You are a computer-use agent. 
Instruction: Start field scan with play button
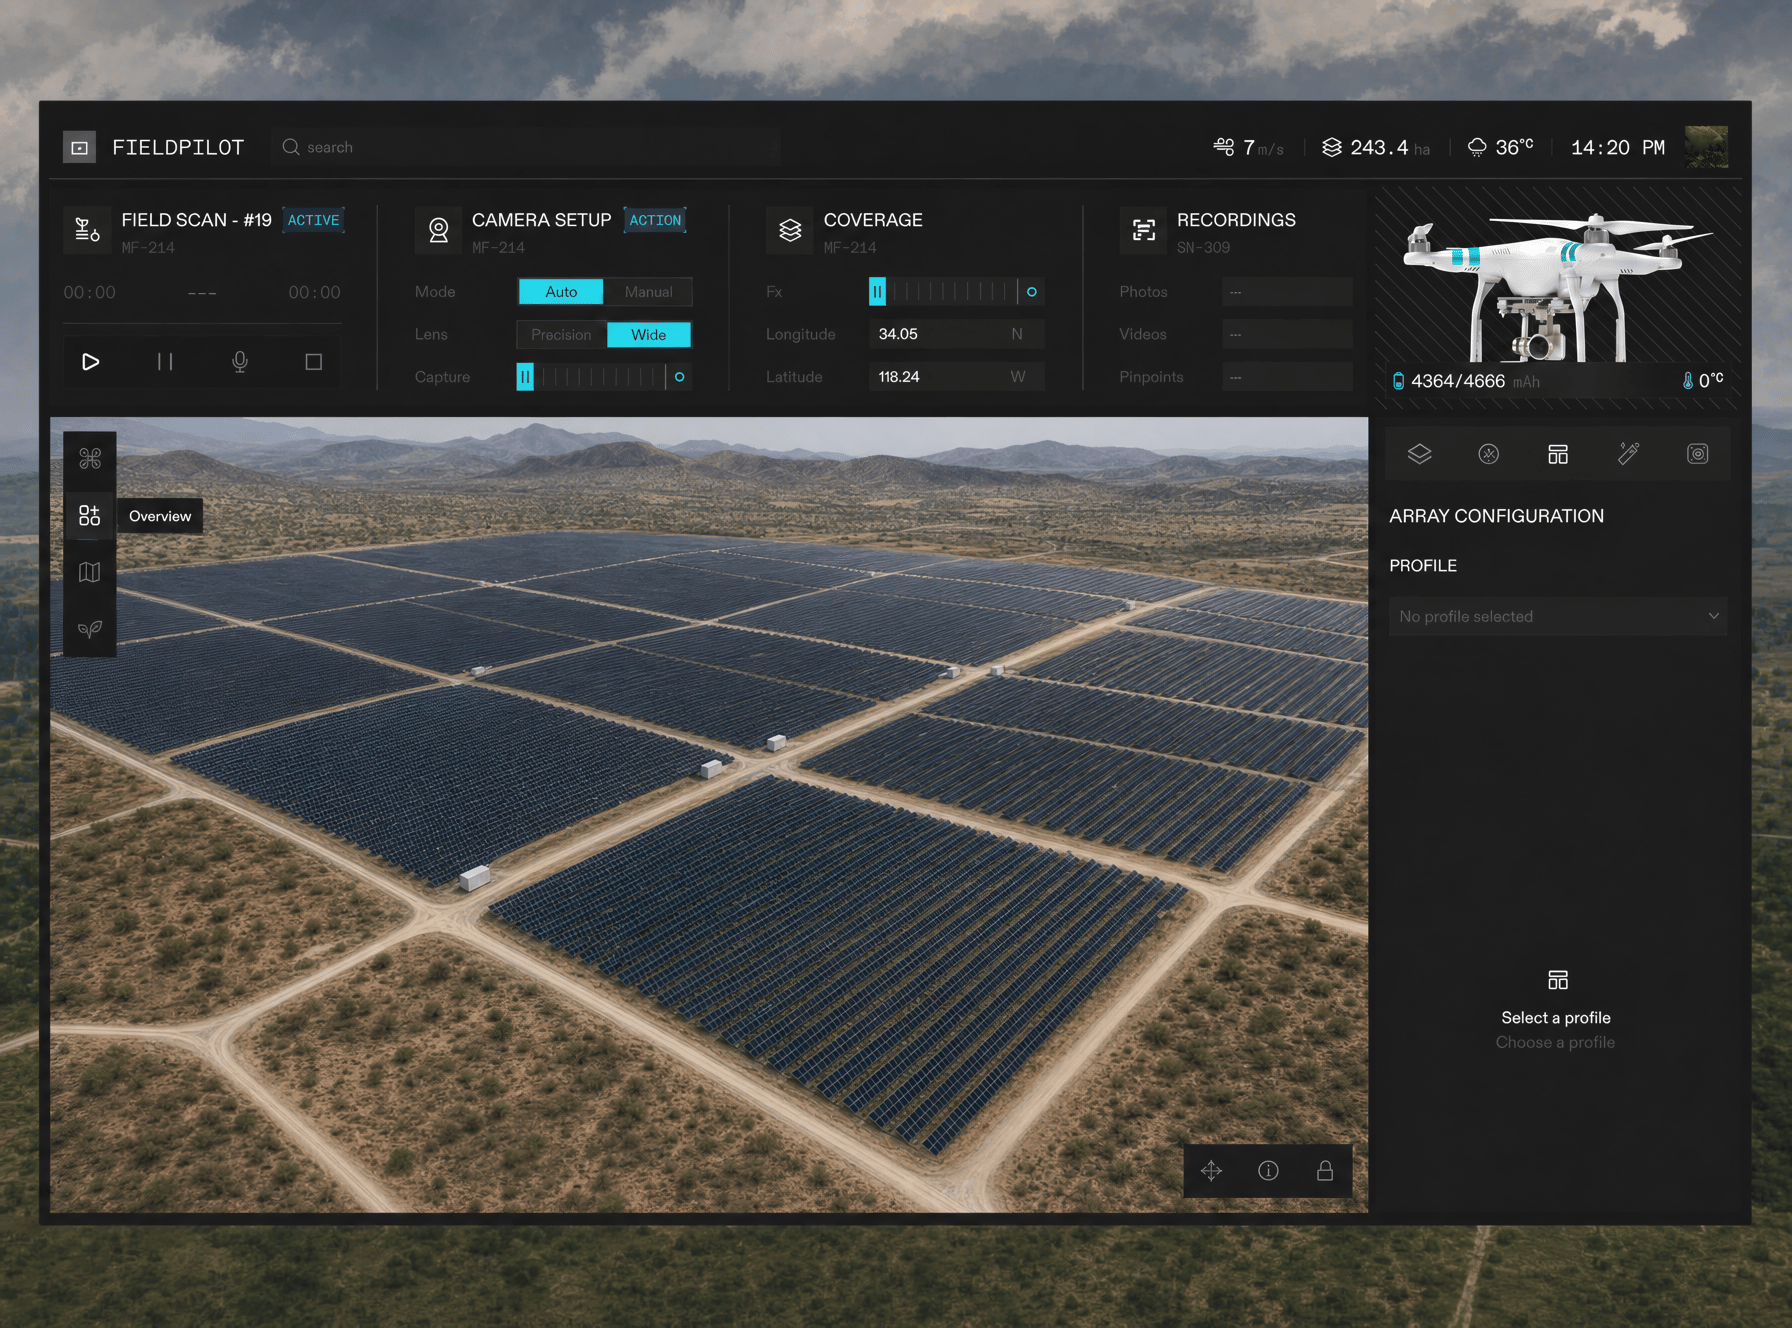(90, 362)
